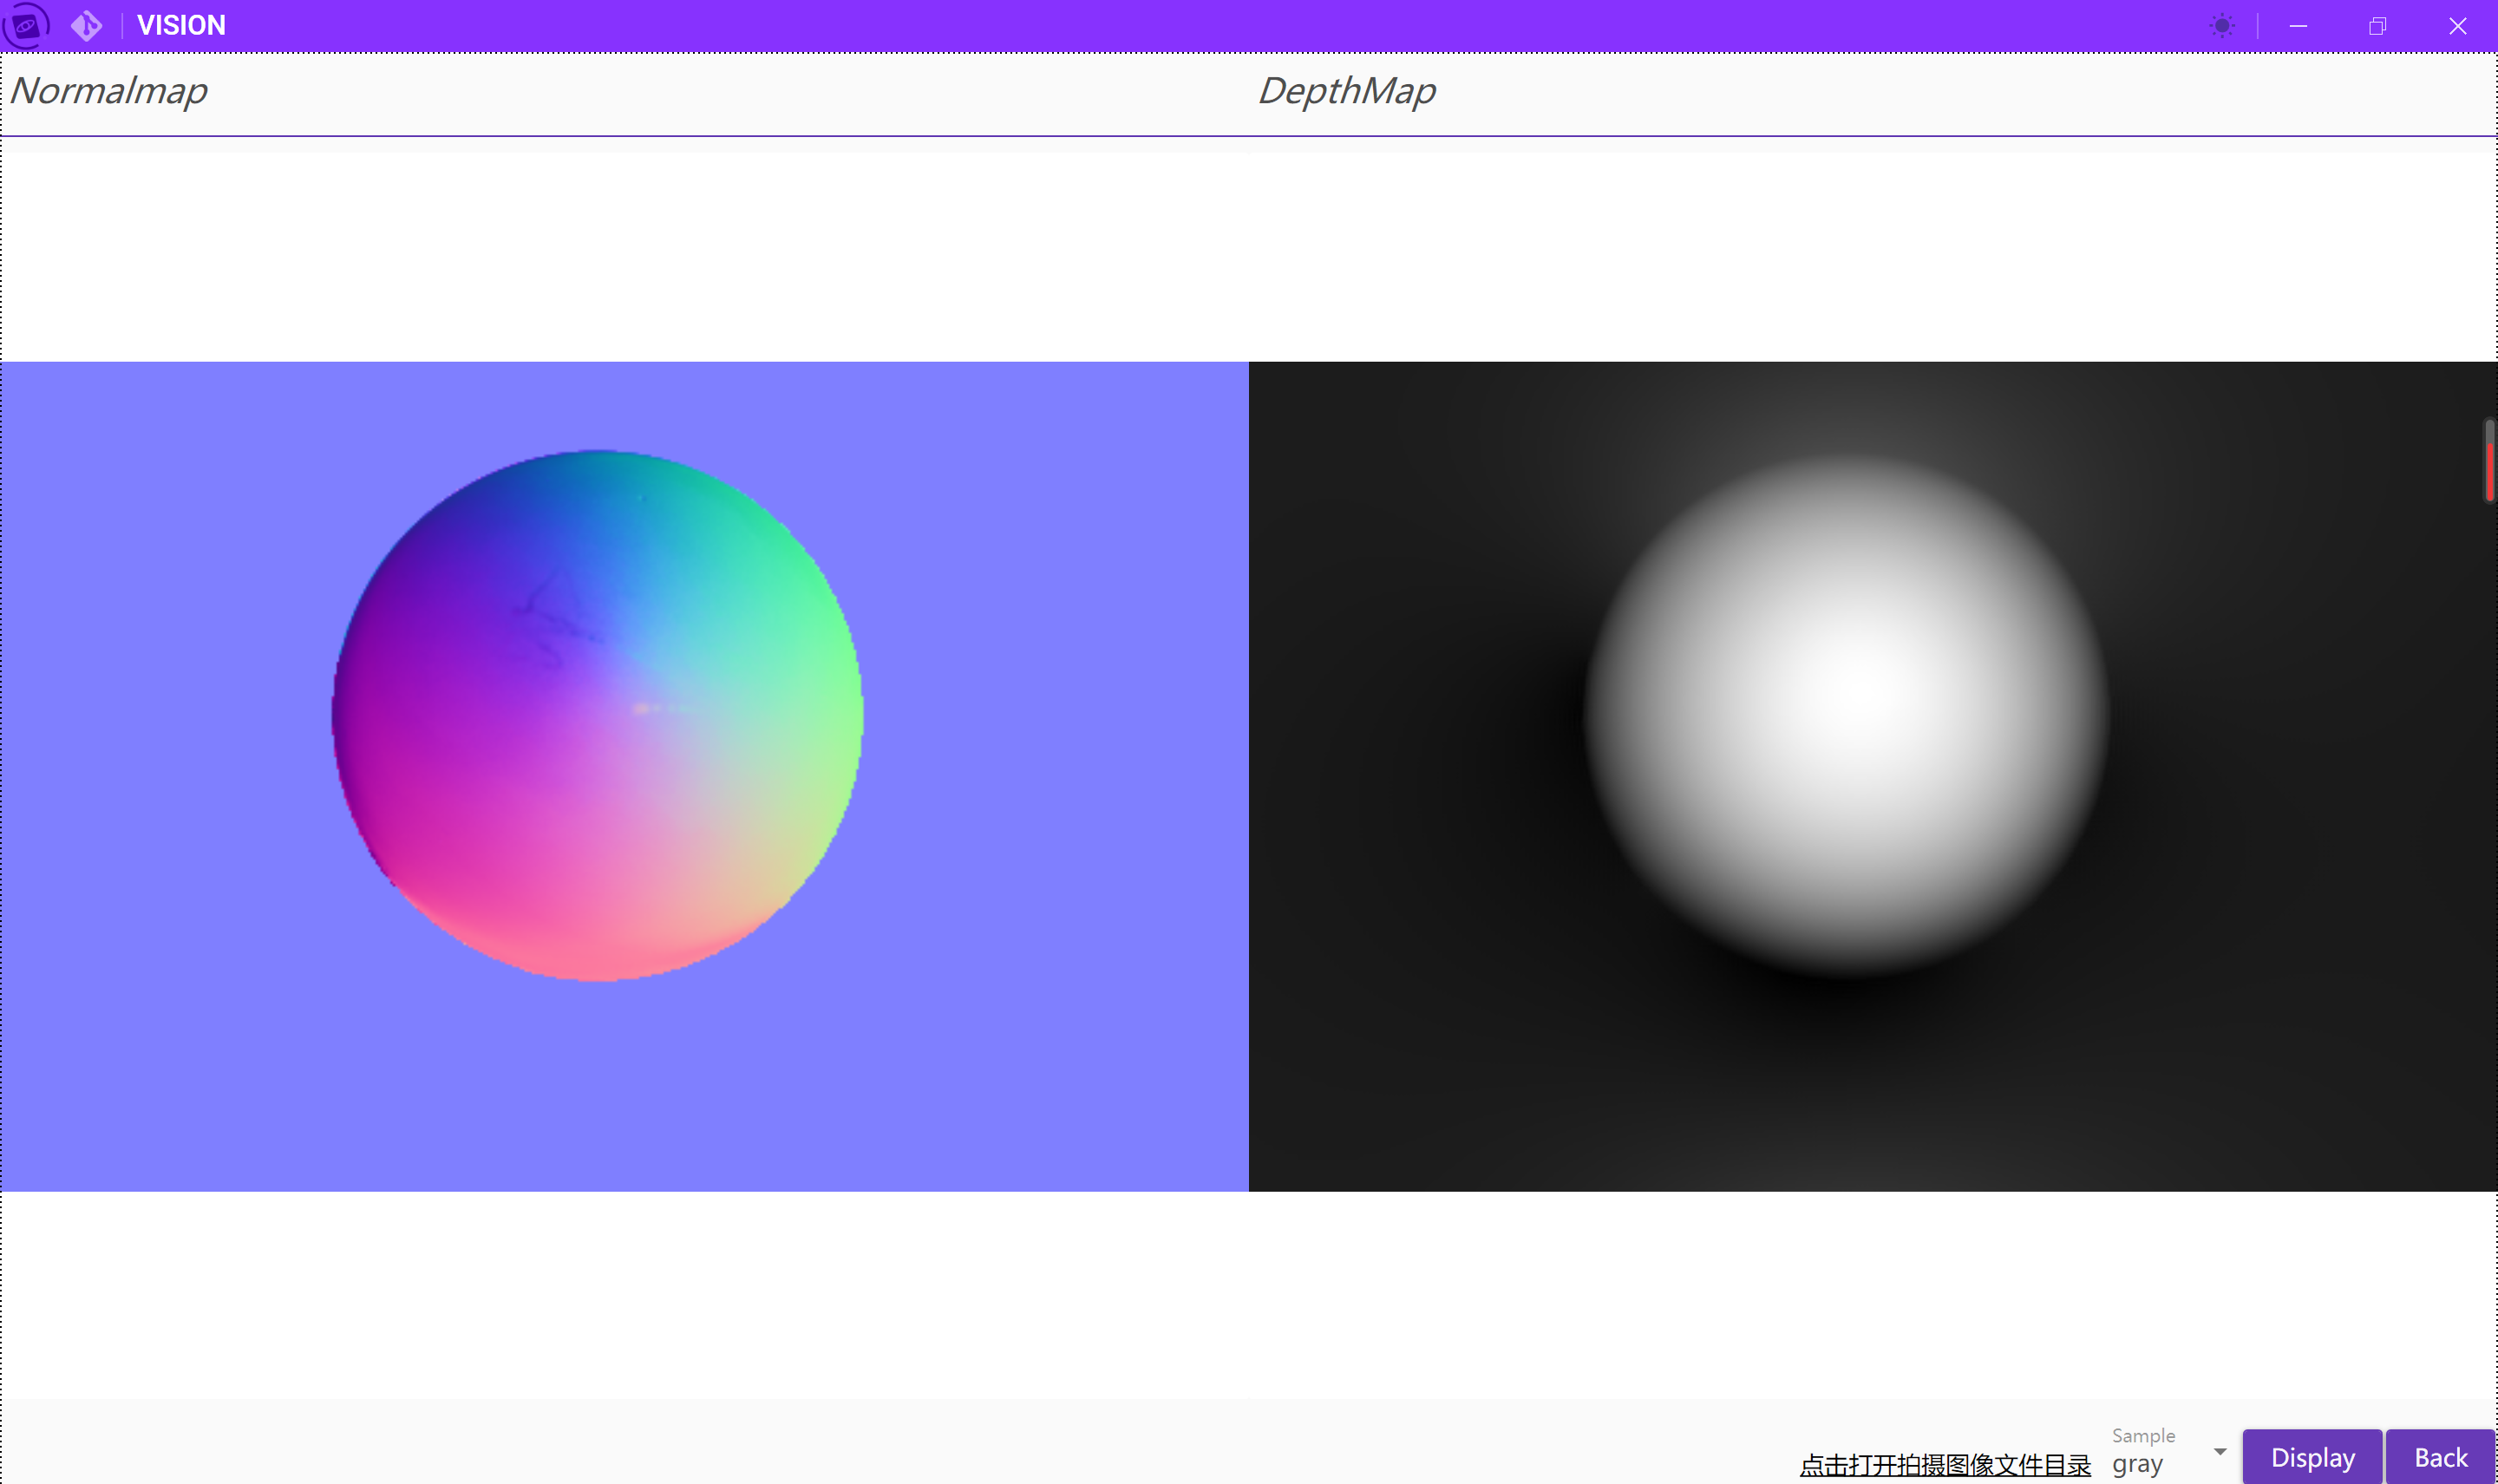Close the VISION window
Viewport: 2498px width, 1484px height.
tap(2457, 25)
